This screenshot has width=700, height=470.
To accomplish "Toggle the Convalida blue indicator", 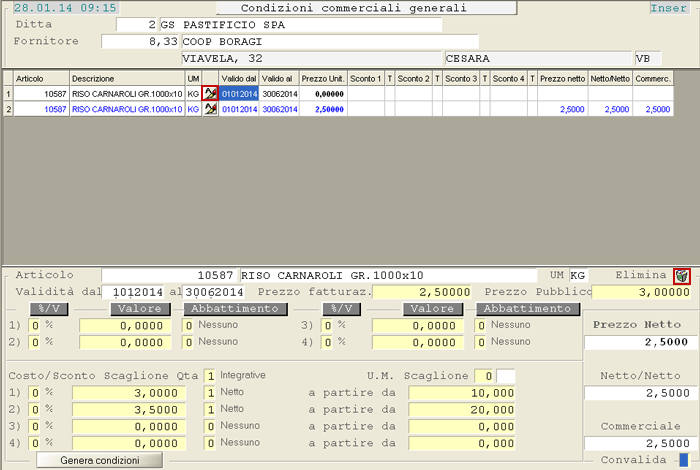I will pyautogui.click(x=683, y=460).
